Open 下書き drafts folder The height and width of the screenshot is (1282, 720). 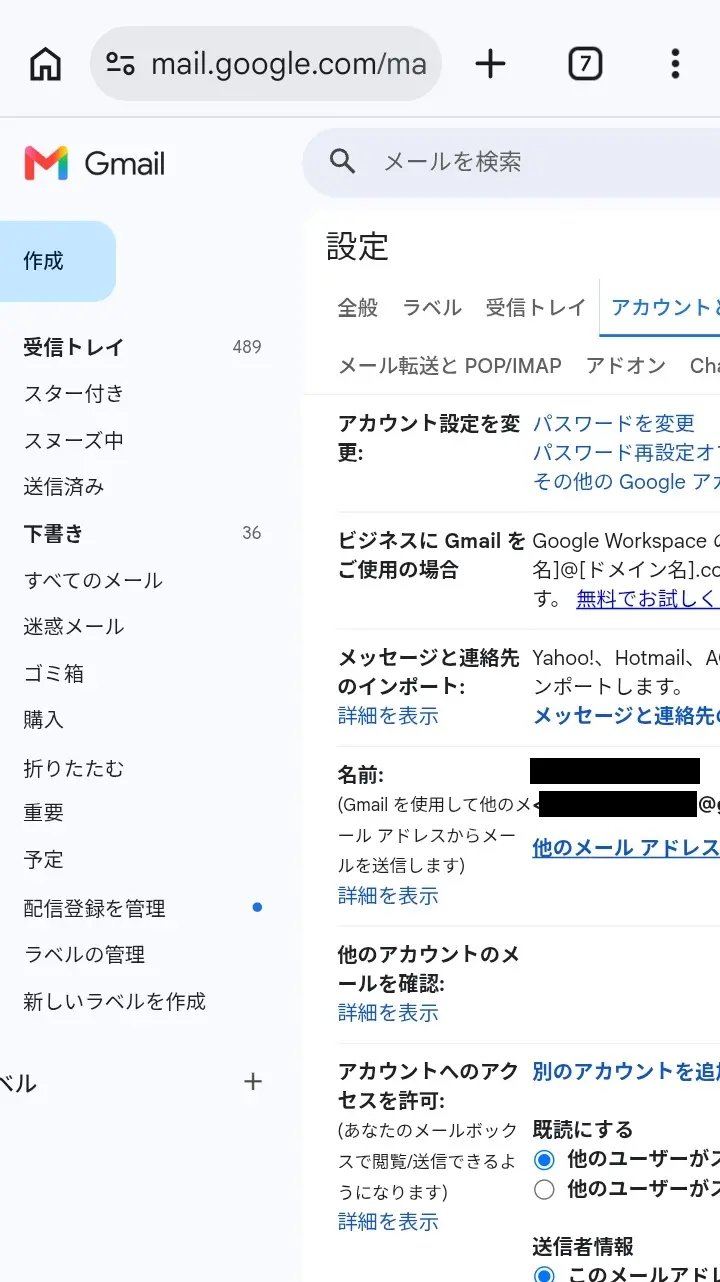54,533
